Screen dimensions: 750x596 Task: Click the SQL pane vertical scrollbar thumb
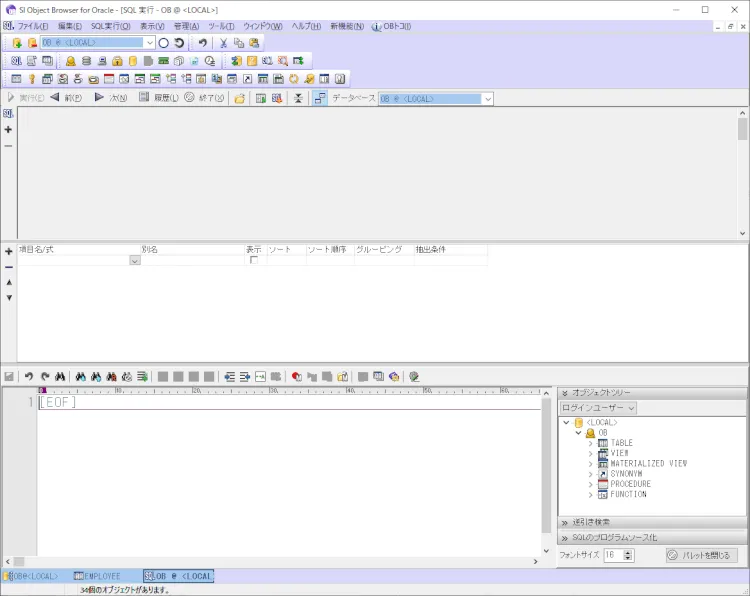tap(742, 129)
